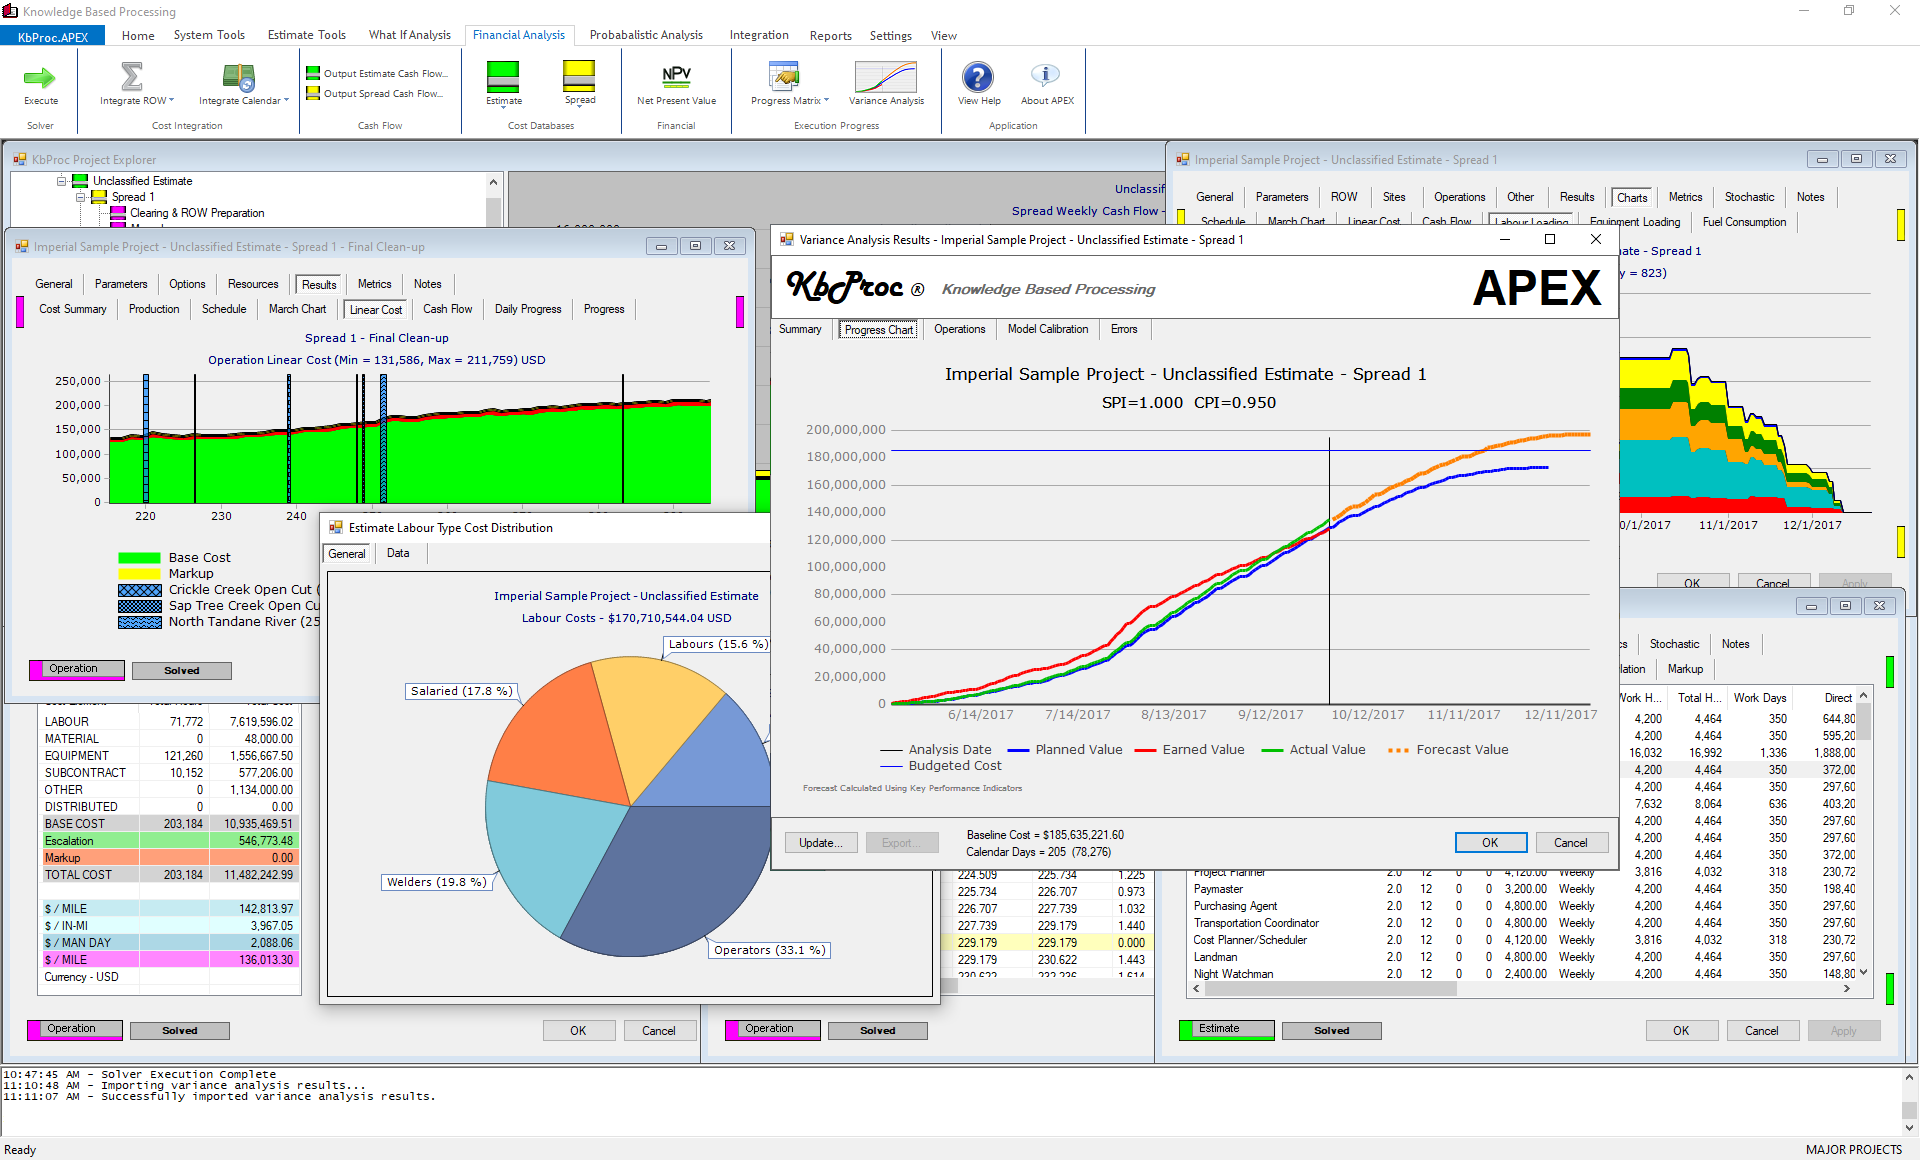Toggle the green Estimate status button
Screen dimensions: 1920x1160
(x=1226, y=1029)
